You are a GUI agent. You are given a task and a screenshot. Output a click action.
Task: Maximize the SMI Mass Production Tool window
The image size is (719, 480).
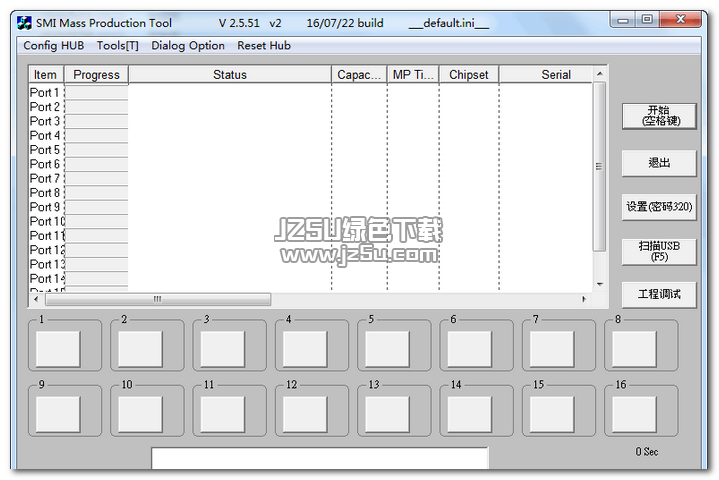click(647, 20)
